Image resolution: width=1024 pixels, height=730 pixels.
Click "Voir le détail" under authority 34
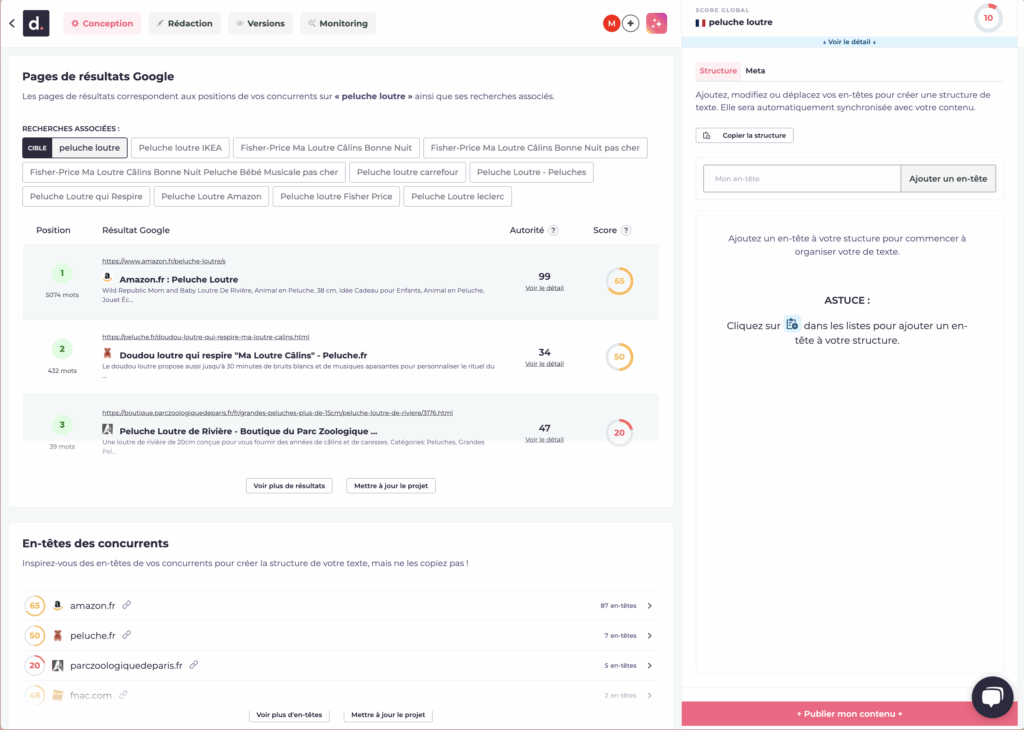click(544, 364)
